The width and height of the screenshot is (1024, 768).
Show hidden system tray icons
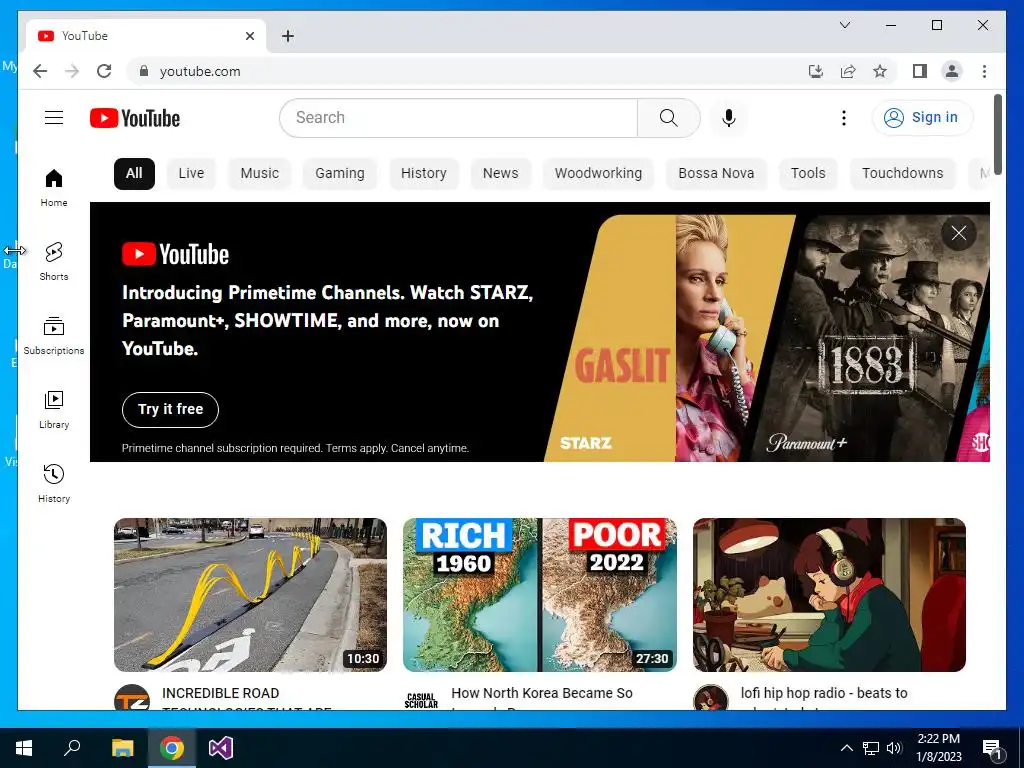pos(846,748)
